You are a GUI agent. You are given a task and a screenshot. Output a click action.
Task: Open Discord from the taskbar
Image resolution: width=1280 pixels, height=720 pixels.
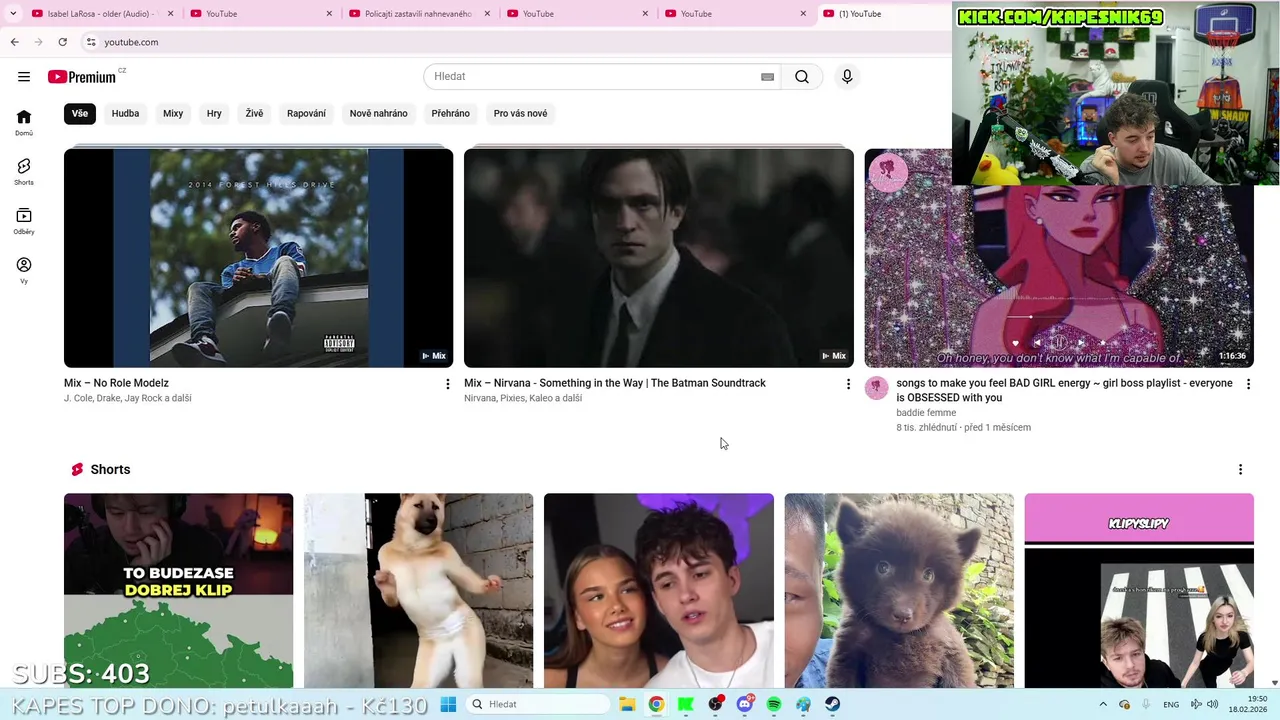click(745, 704)
